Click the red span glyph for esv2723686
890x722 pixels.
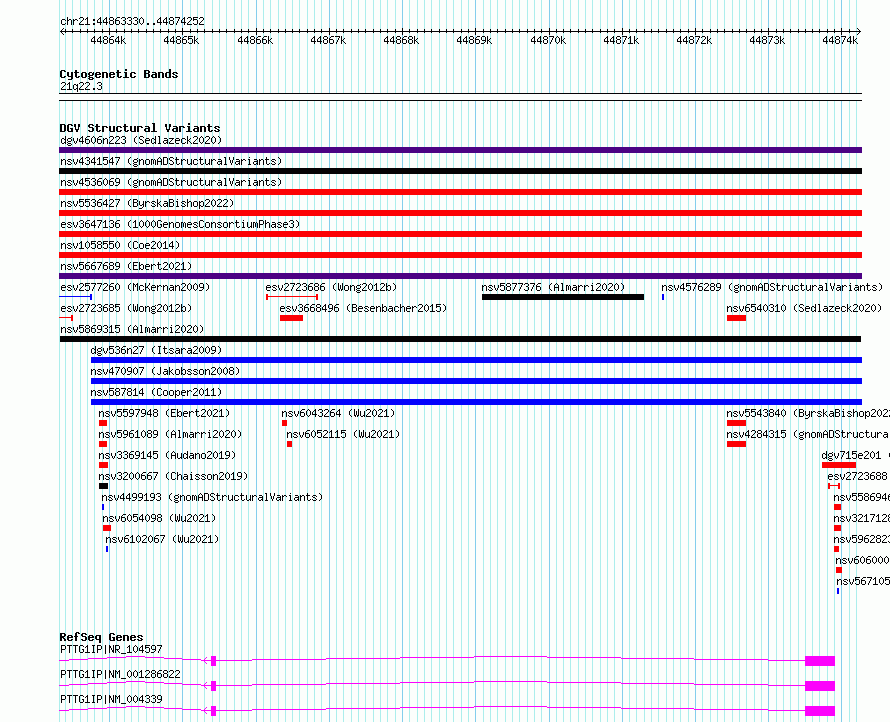(x=292, y=297)
